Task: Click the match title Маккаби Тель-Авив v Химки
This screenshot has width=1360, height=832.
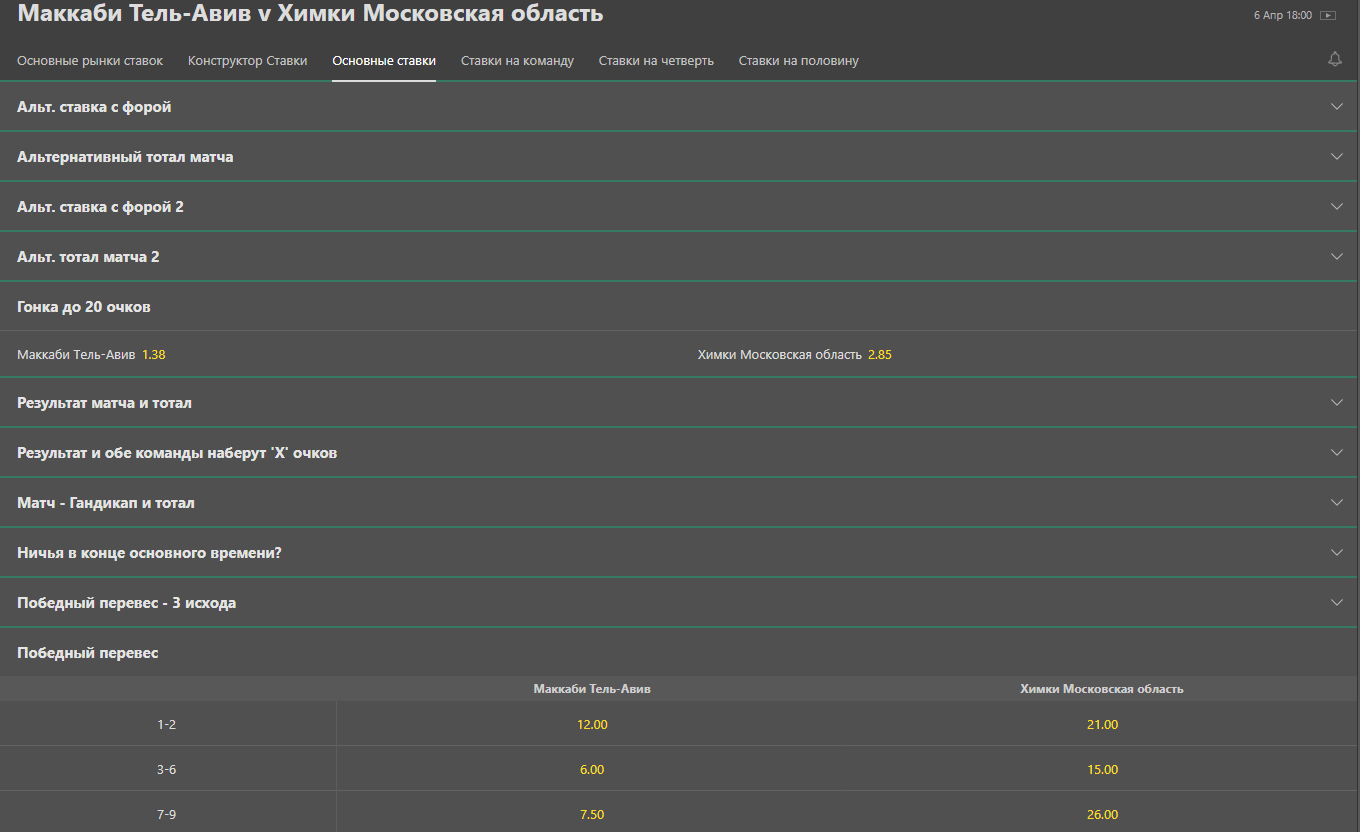Action: [x=310, y=14]
